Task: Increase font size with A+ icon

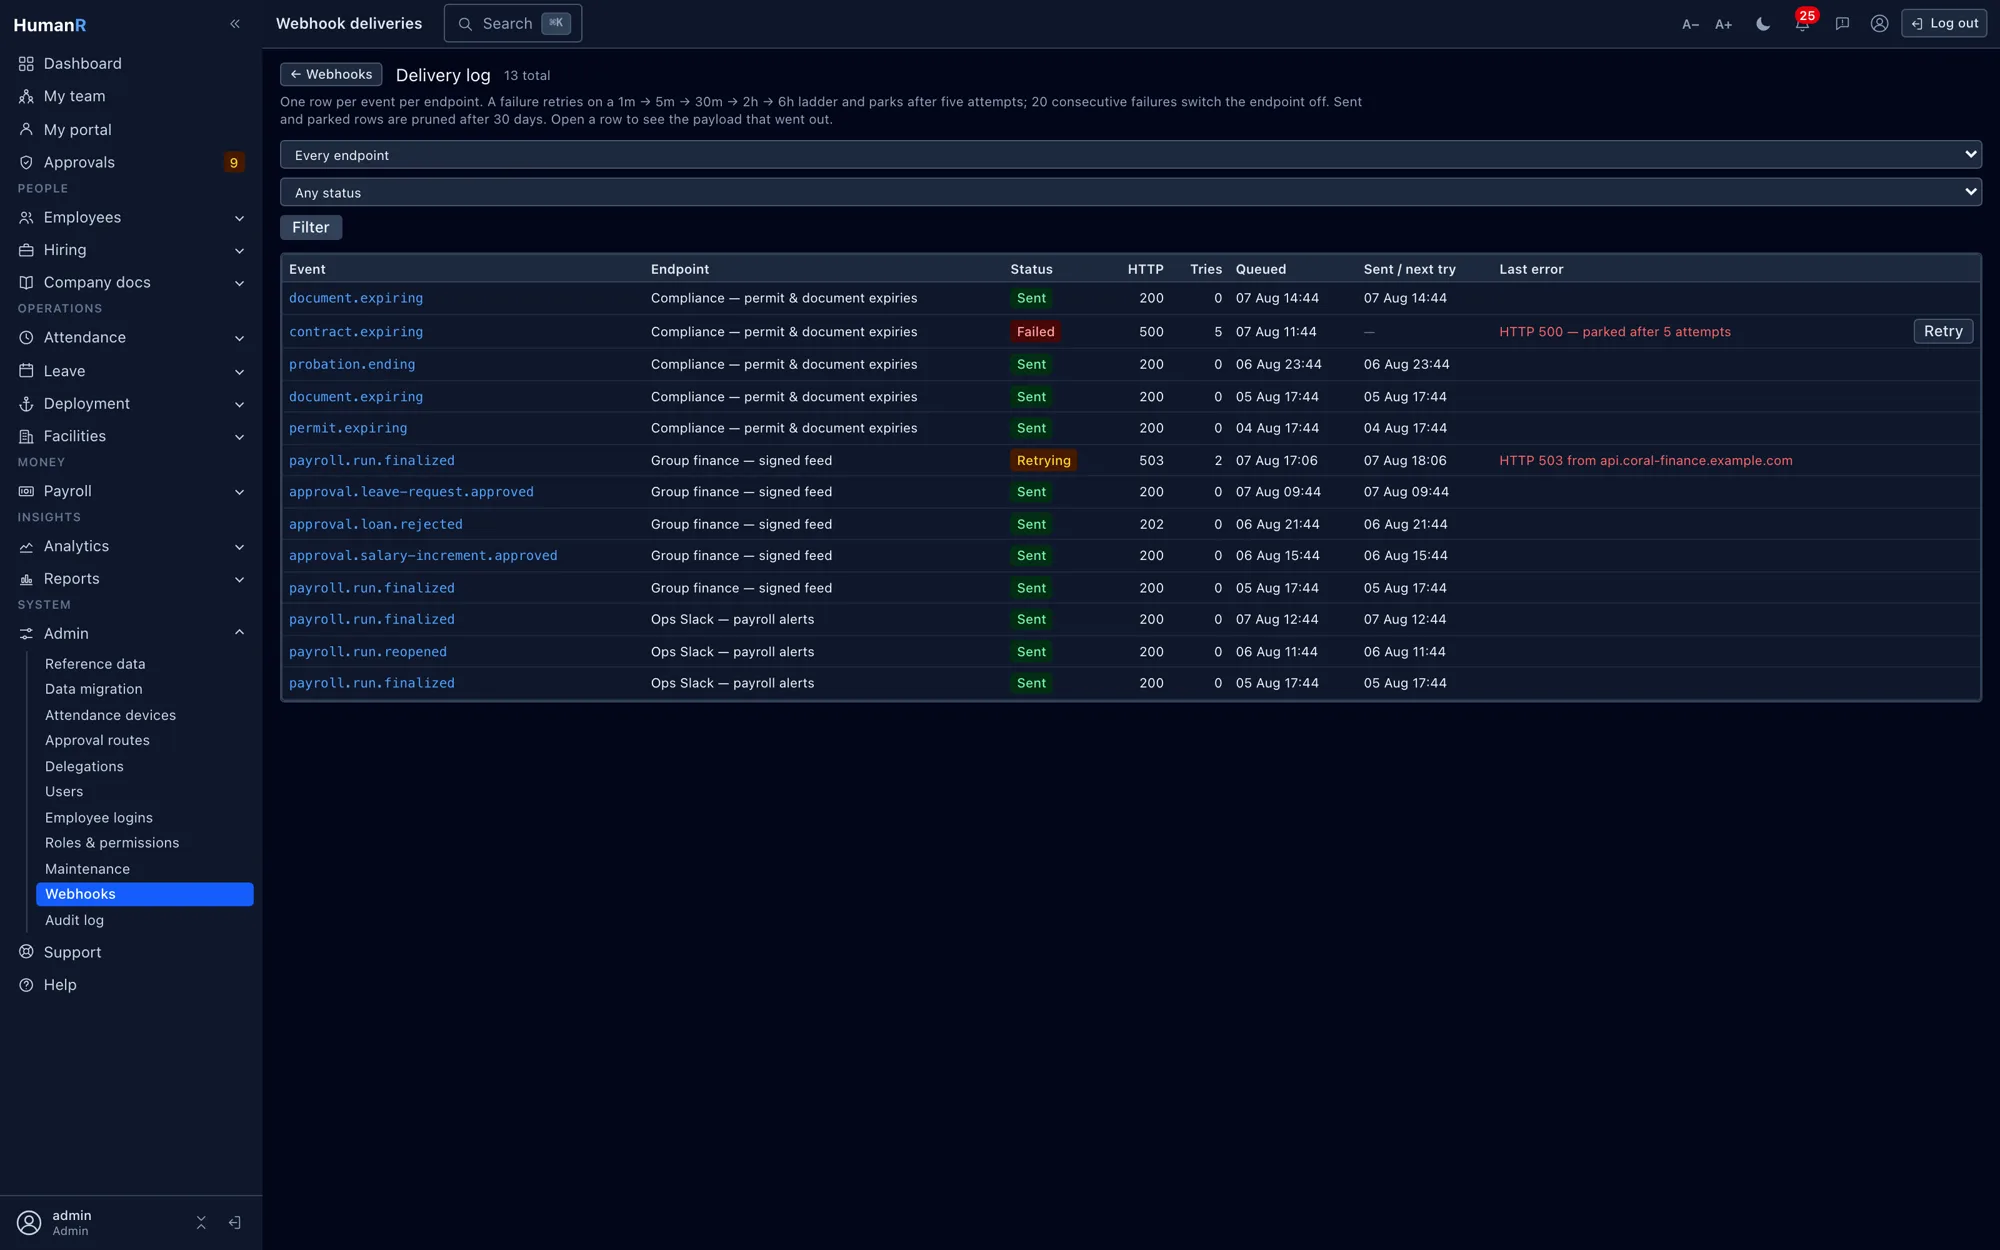Action: [1724, 24]
